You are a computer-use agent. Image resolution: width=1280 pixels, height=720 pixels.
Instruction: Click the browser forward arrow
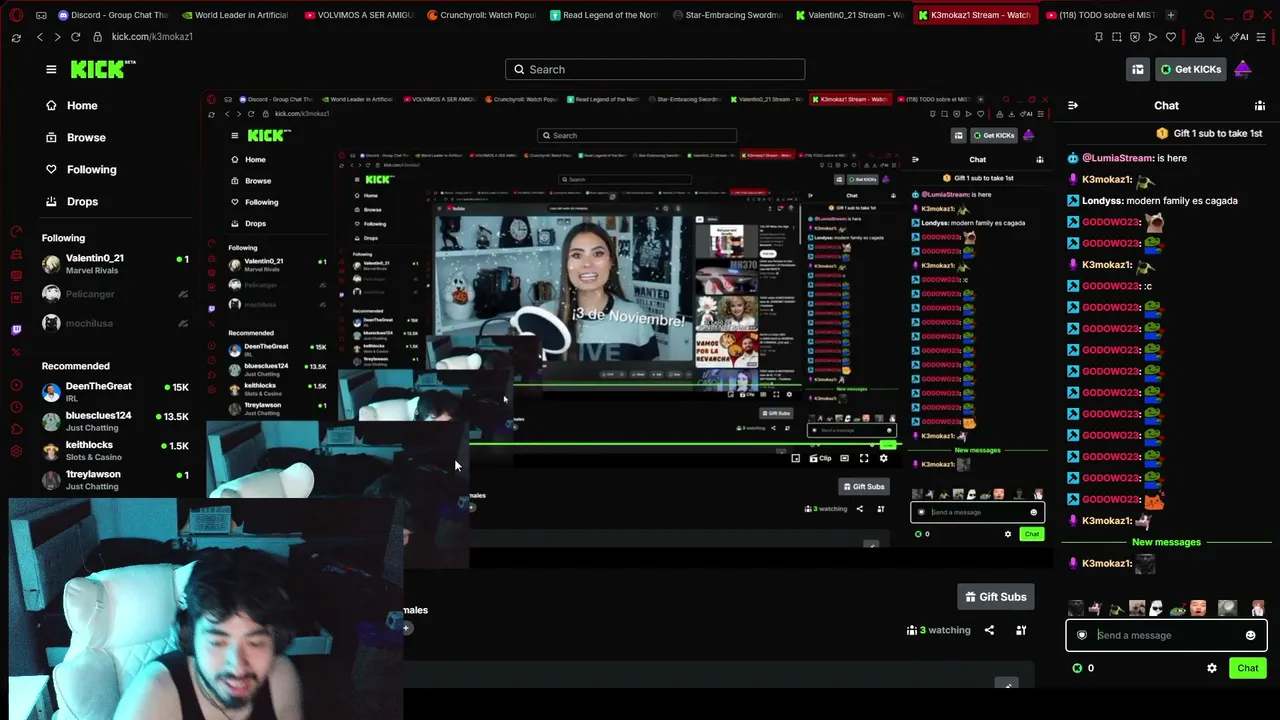tap(57, 37)
